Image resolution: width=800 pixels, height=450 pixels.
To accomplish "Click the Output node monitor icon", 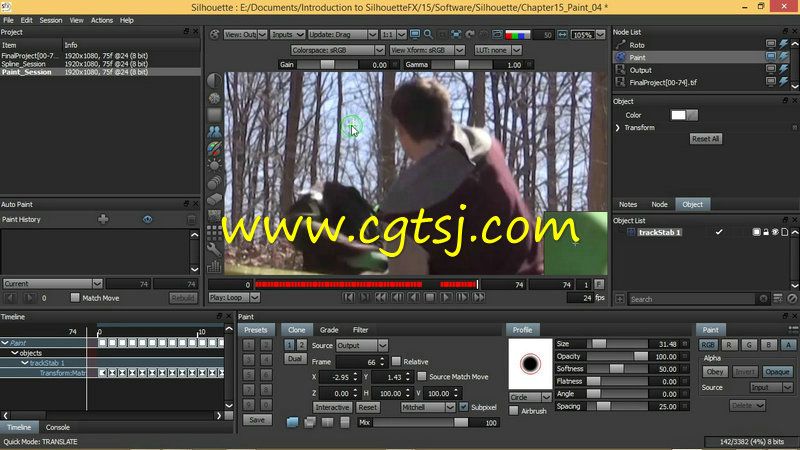I will click(771, 69).
